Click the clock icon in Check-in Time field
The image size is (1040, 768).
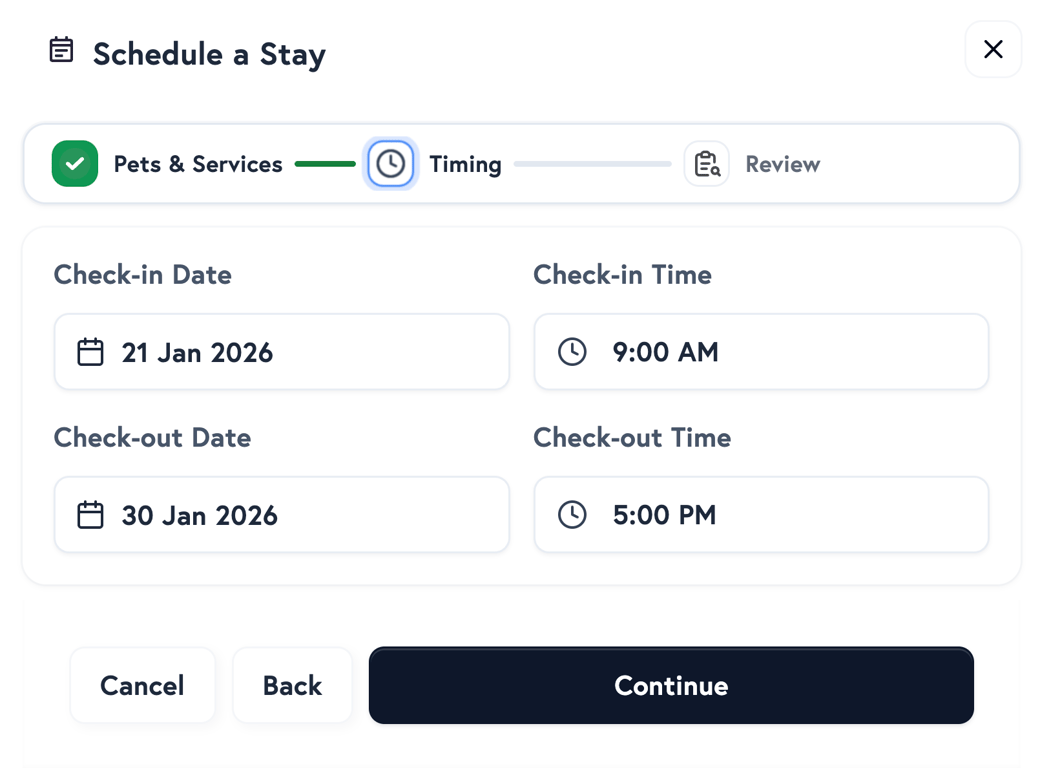571,351
